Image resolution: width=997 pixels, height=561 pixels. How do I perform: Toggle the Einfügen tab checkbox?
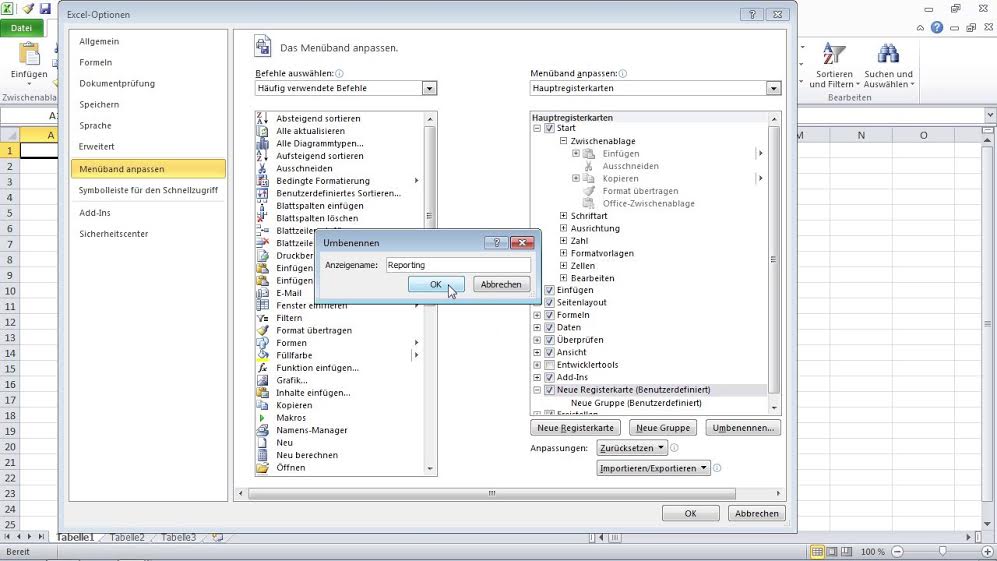point(550,290)
